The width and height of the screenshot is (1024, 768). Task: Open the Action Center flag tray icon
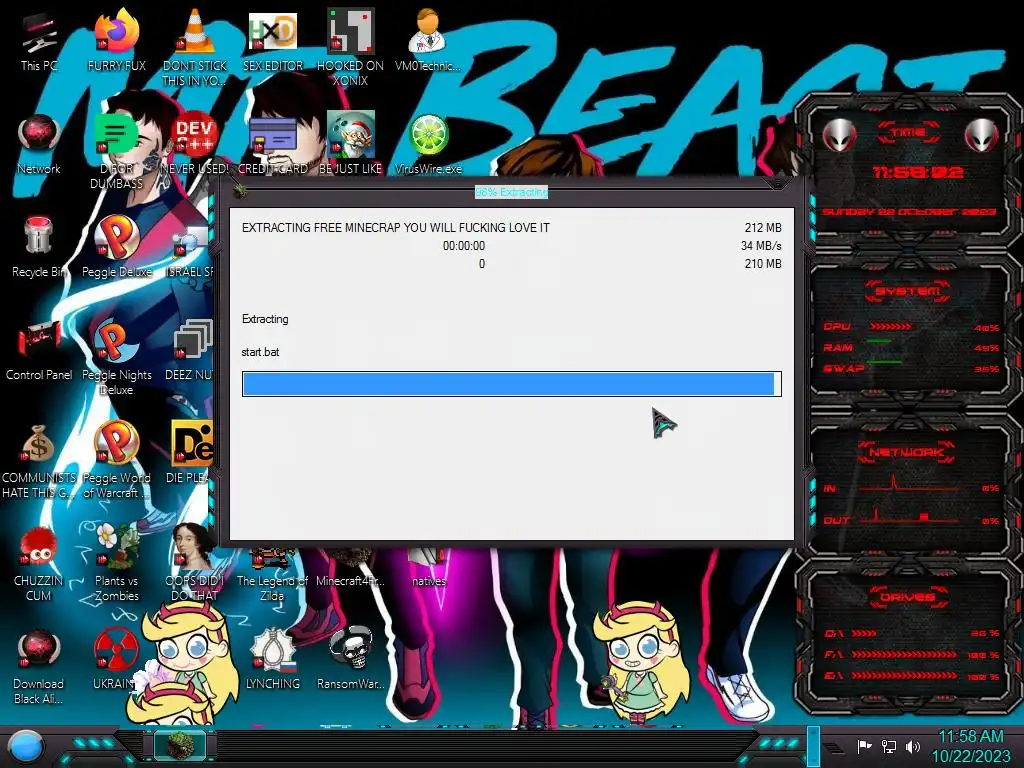click(x=864, y=746)
